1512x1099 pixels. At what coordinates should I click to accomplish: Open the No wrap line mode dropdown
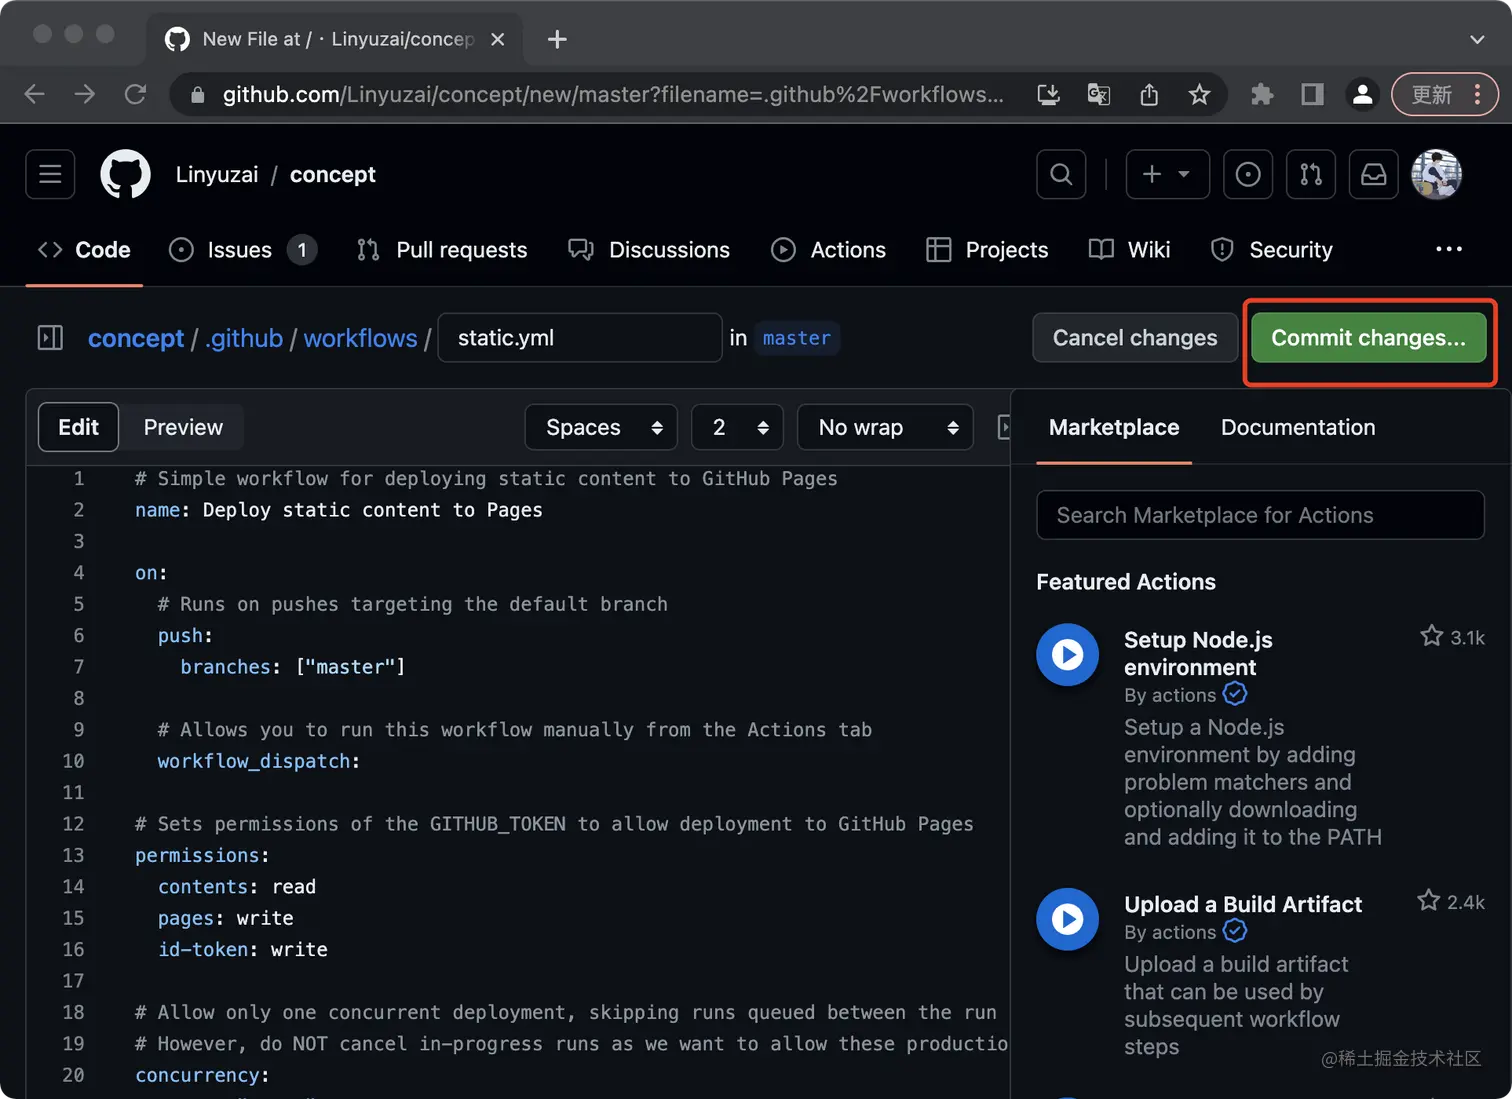[885, 427]
